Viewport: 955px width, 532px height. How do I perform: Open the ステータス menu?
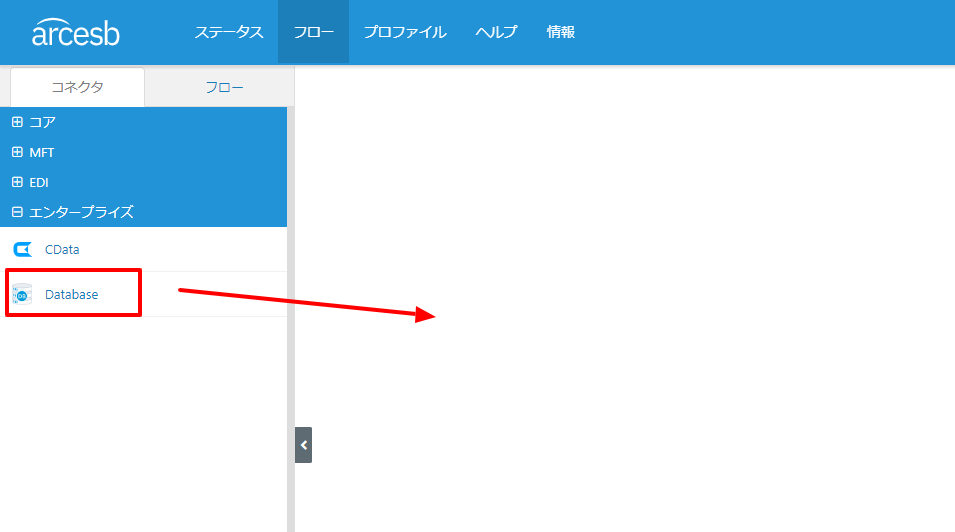(x=228, y=32)
